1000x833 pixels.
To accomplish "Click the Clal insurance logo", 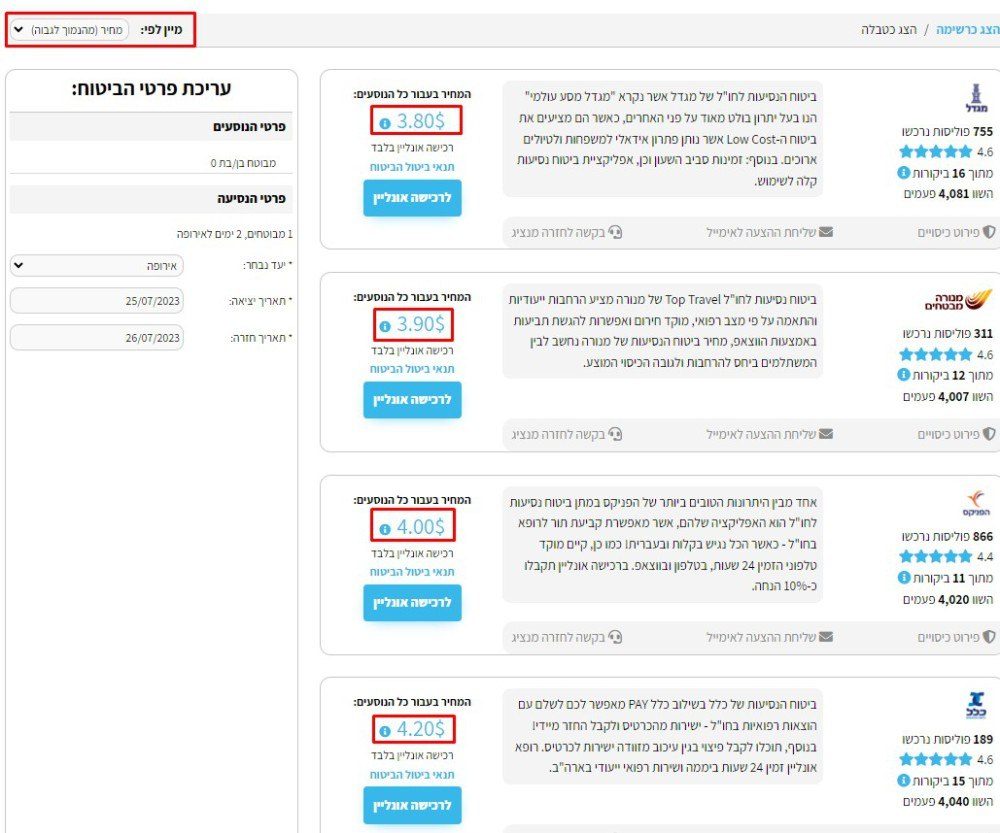I will [x=977, y=706].
